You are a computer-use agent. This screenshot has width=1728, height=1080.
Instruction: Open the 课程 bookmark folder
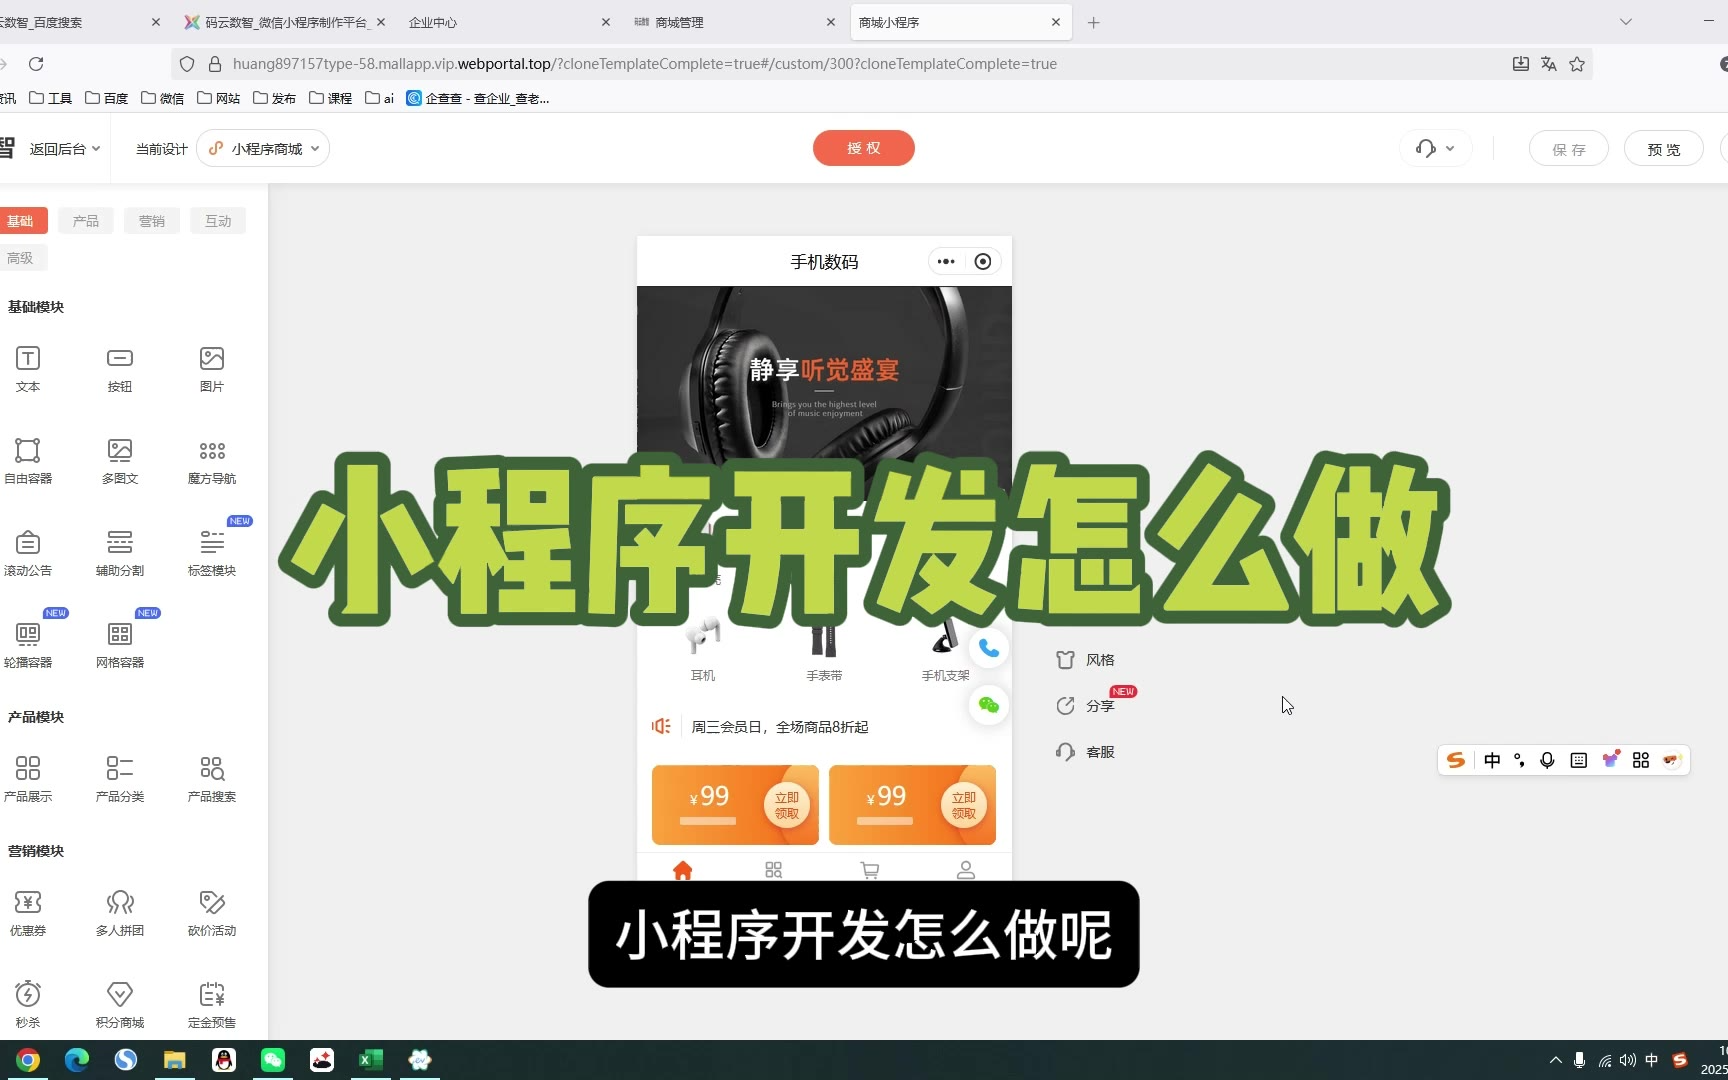click(331, 98)
